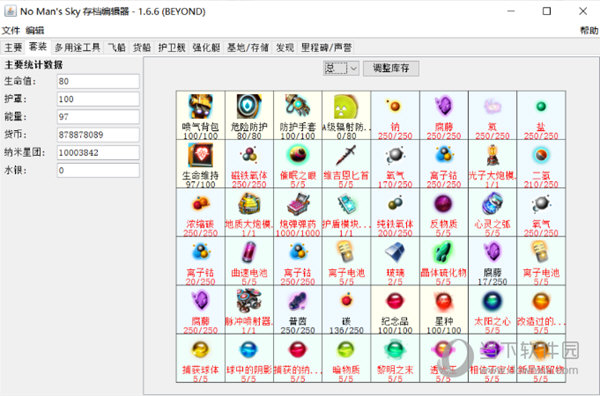Click the 磁铁氧体 item slot
Viewport: 600px width, 396px height.
[x=249, y=164]
